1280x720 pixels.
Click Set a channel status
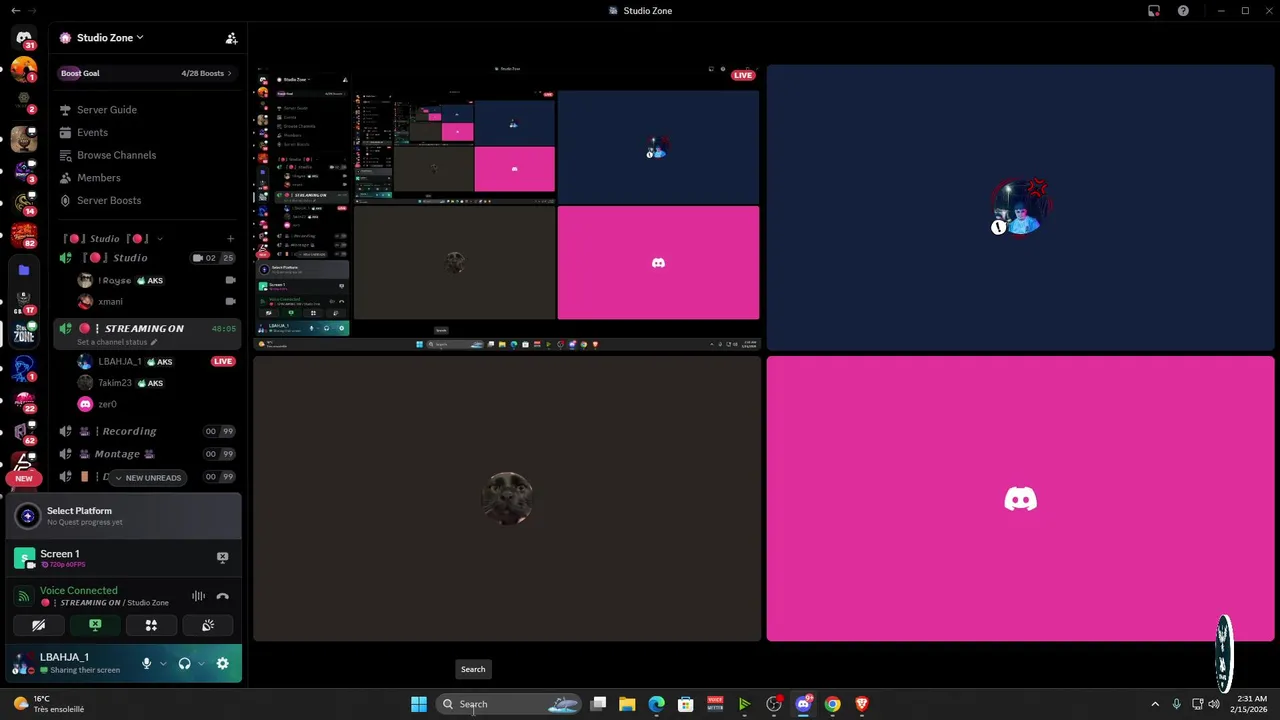(117, 342)
